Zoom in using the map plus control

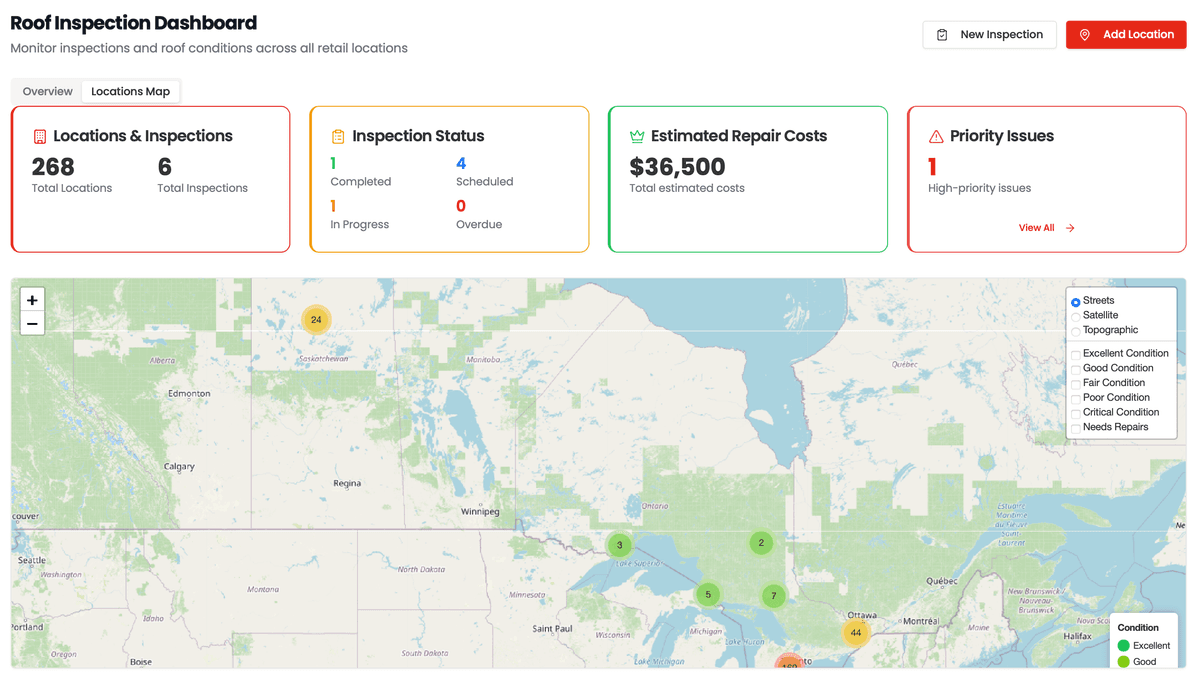(x=32, y=299)
